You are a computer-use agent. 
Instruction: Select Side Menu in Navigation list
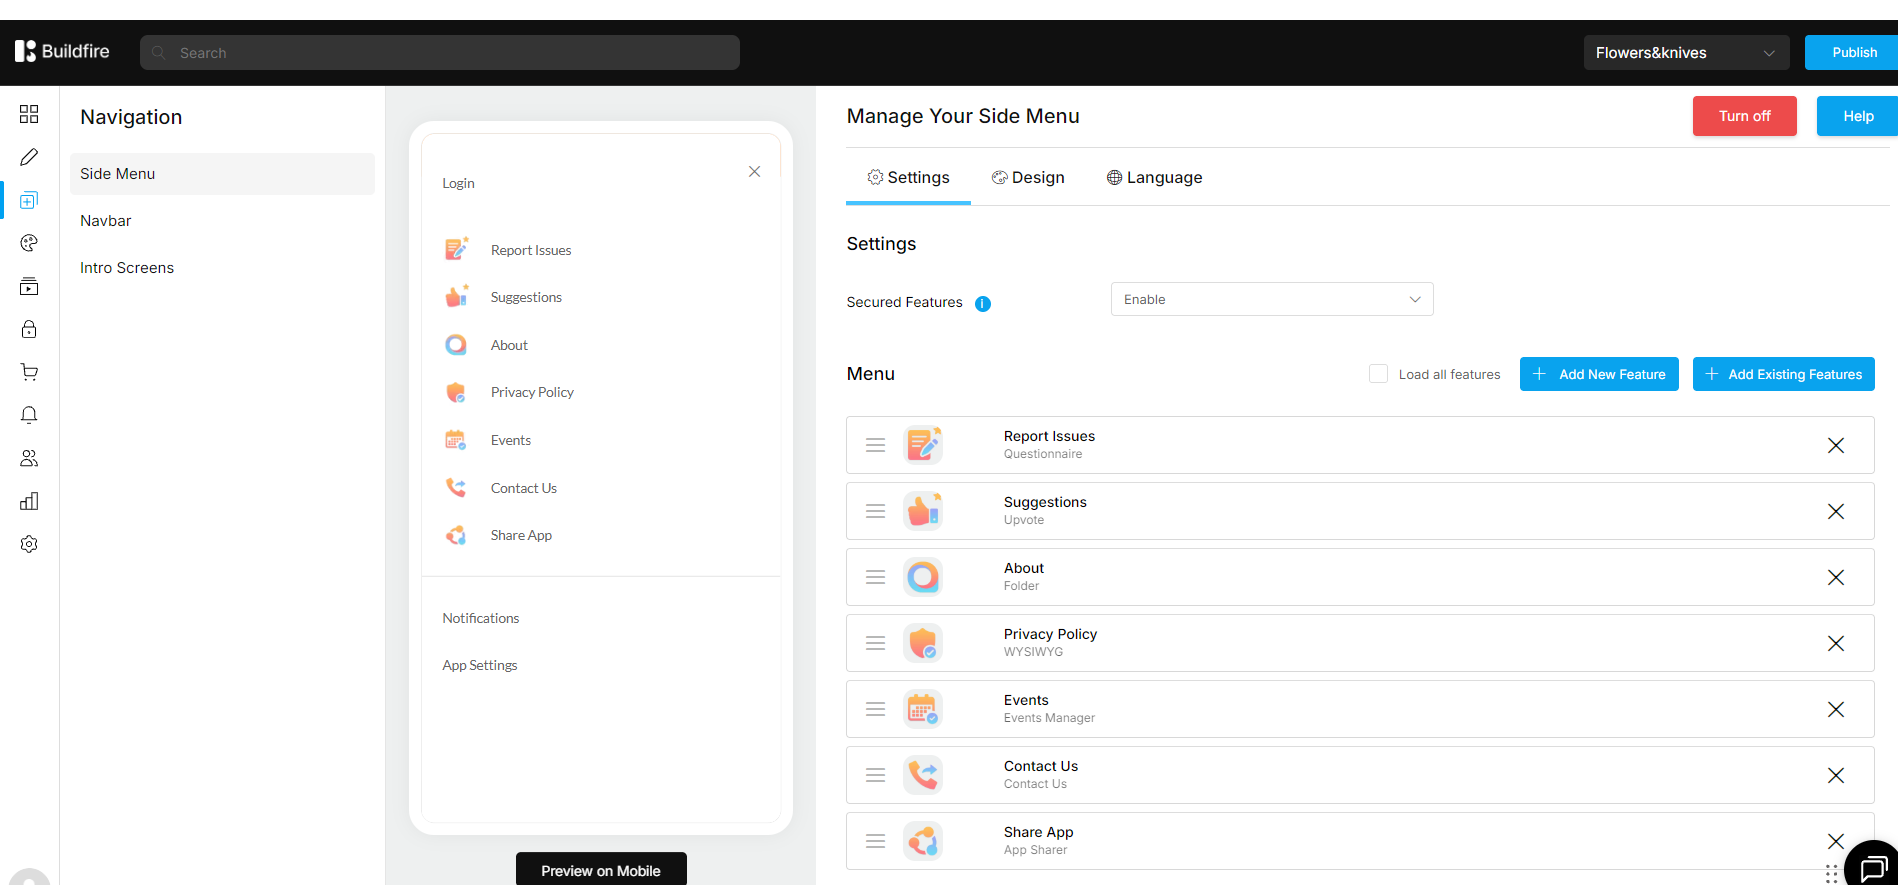click(x=222, y=174)
